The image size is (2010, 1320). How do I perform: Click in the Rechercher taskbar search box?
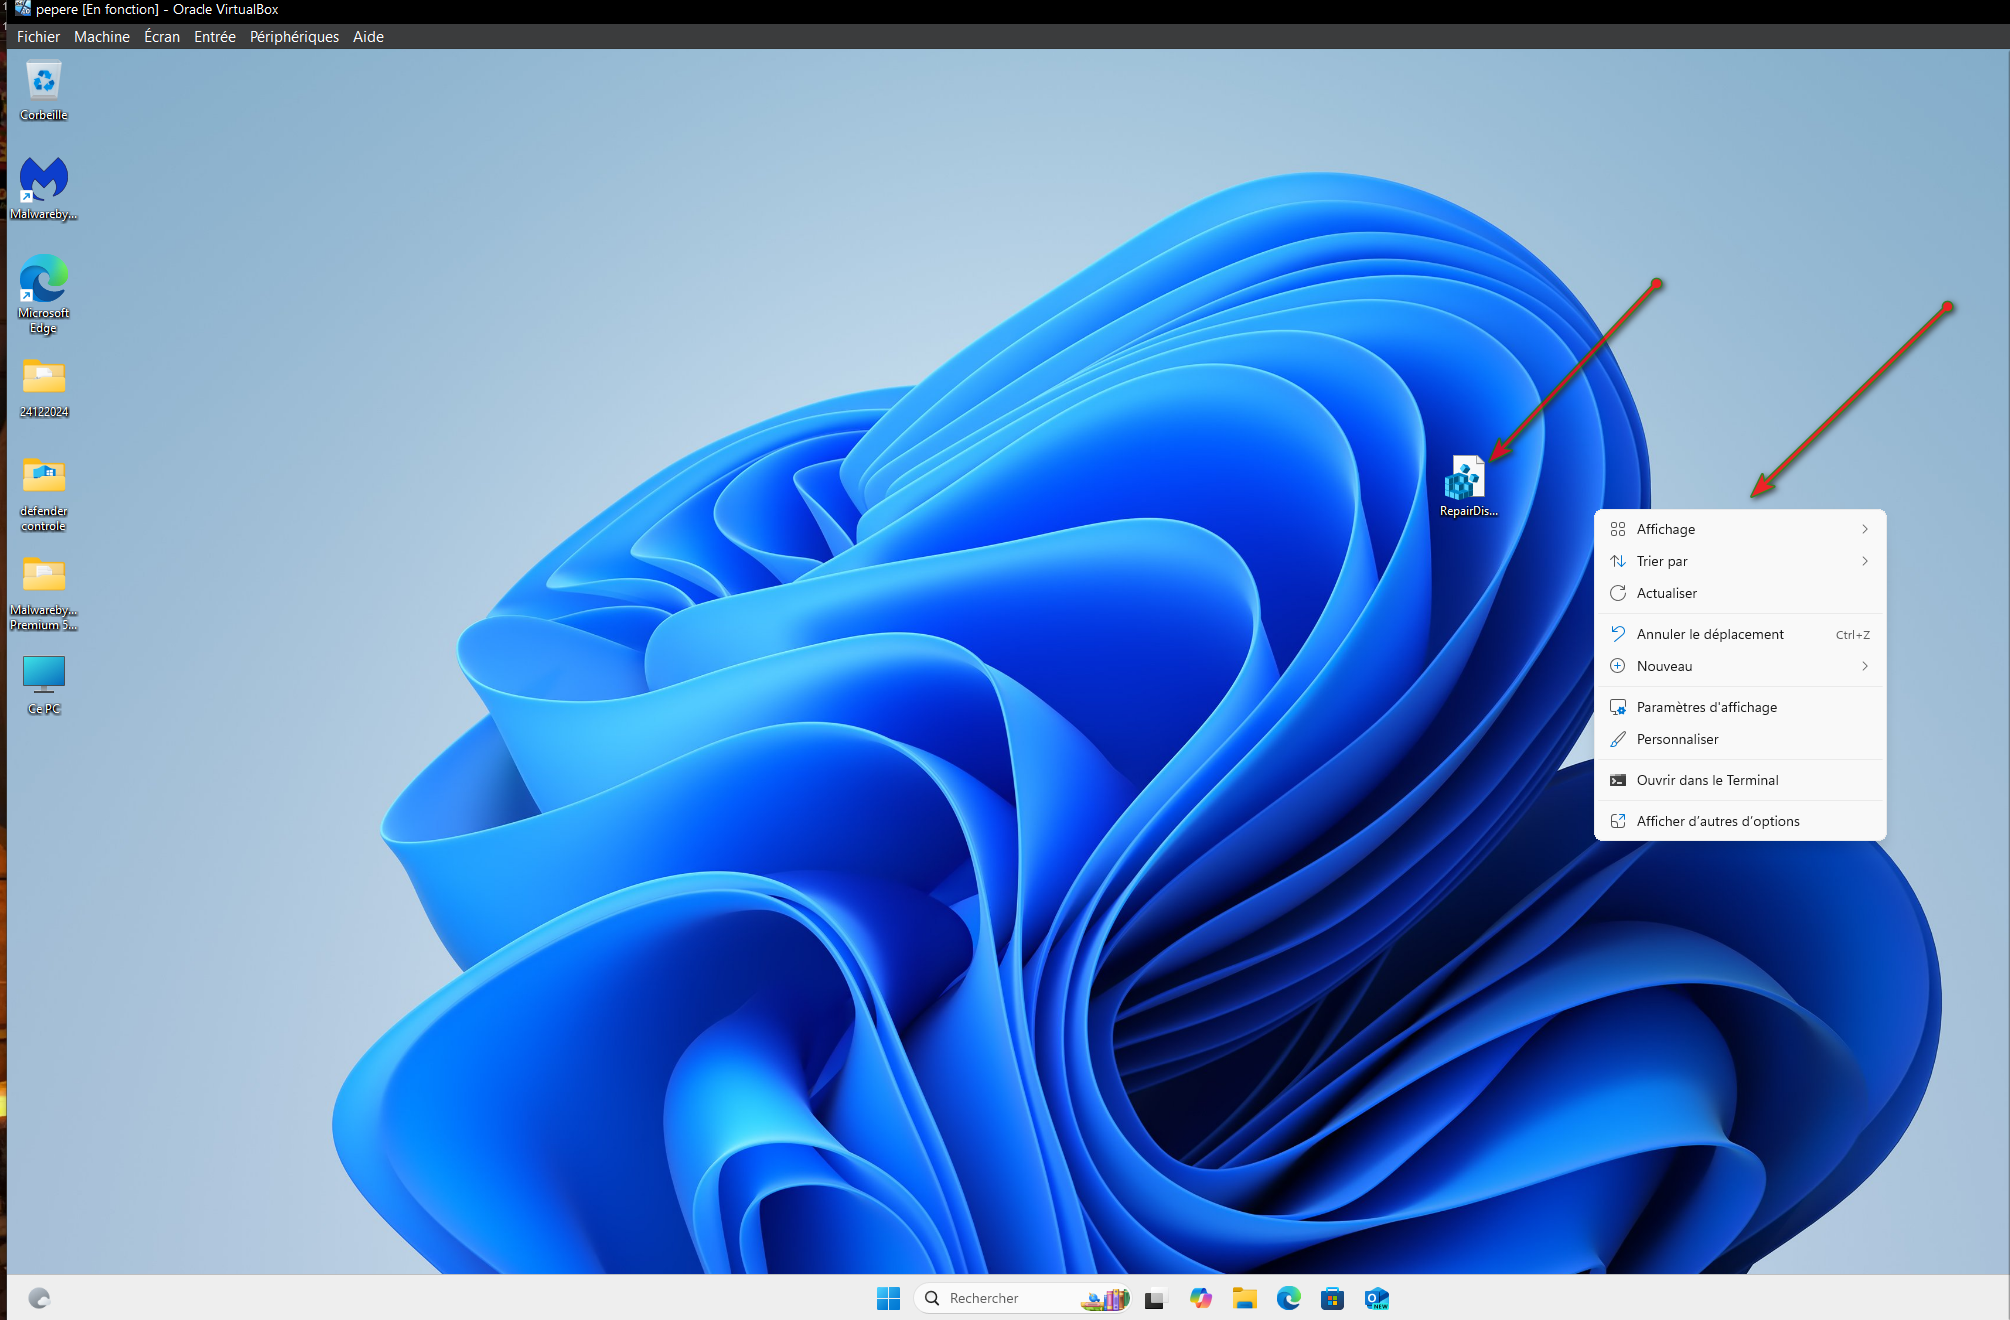1022,1298
